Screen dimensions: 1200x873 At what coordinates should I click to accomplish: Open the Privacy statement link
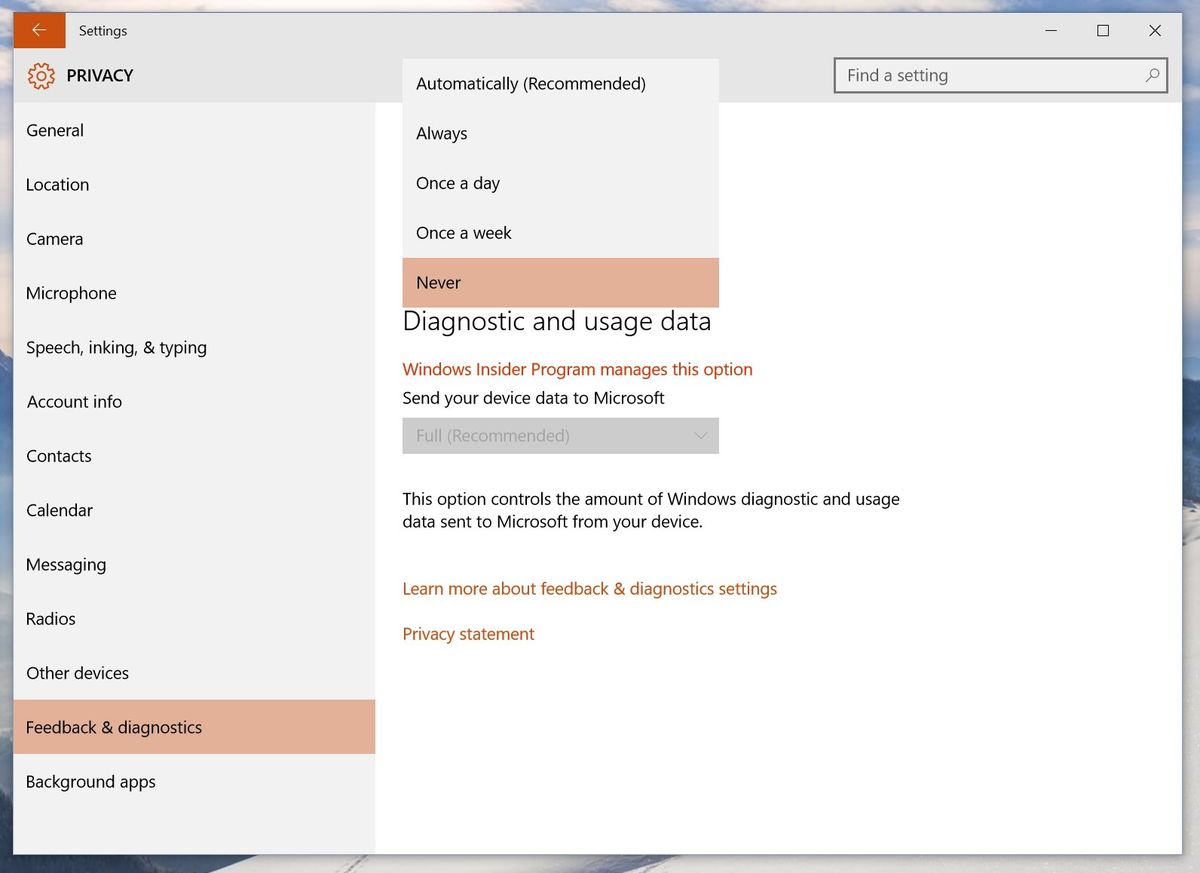click(x=468, y=633)
